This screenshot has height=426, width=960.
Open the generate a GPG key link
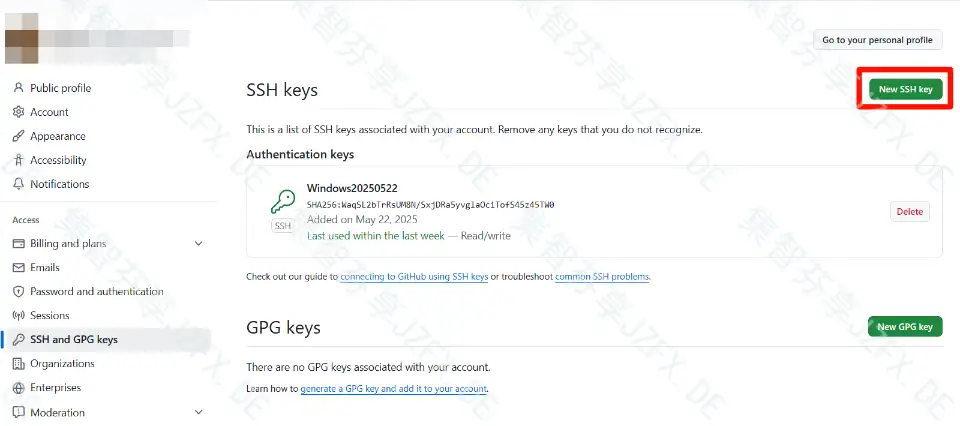tap(394, 389)
